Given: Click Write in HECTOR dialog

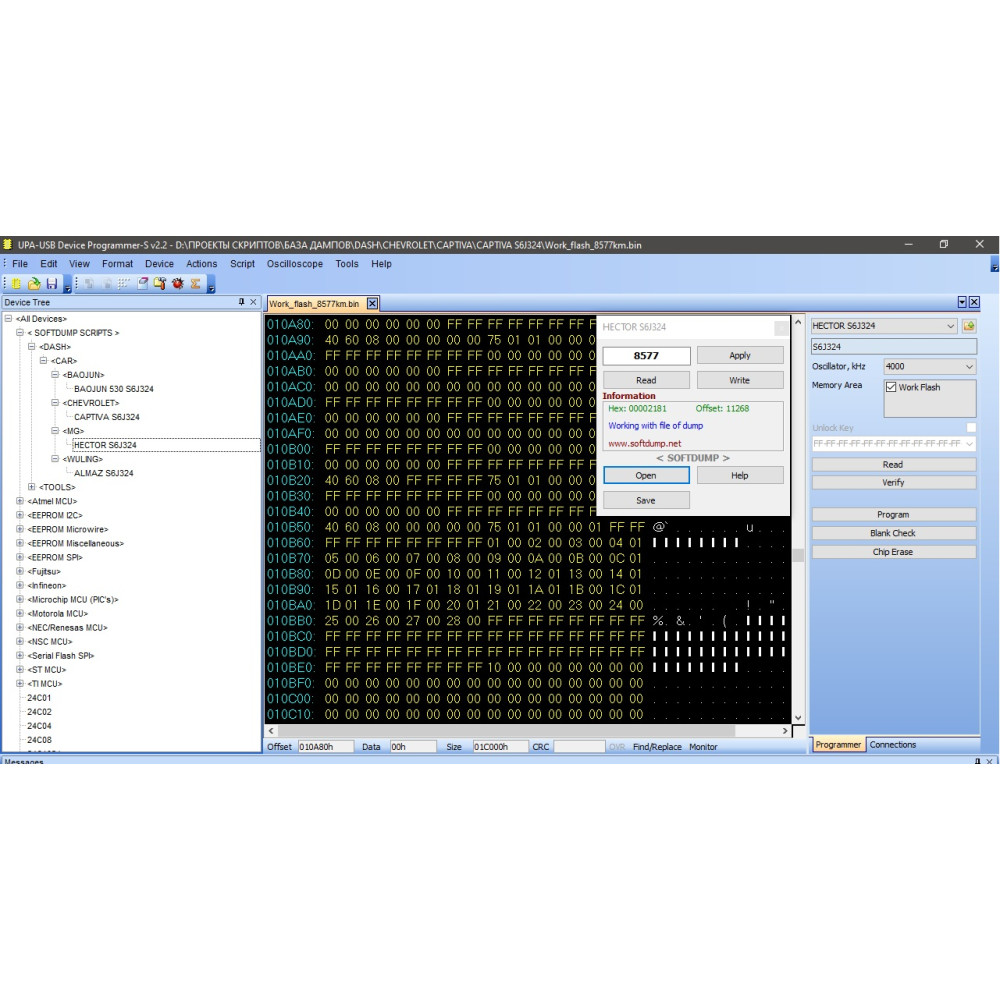Looking at the screenshot, I should pos(740,380).
